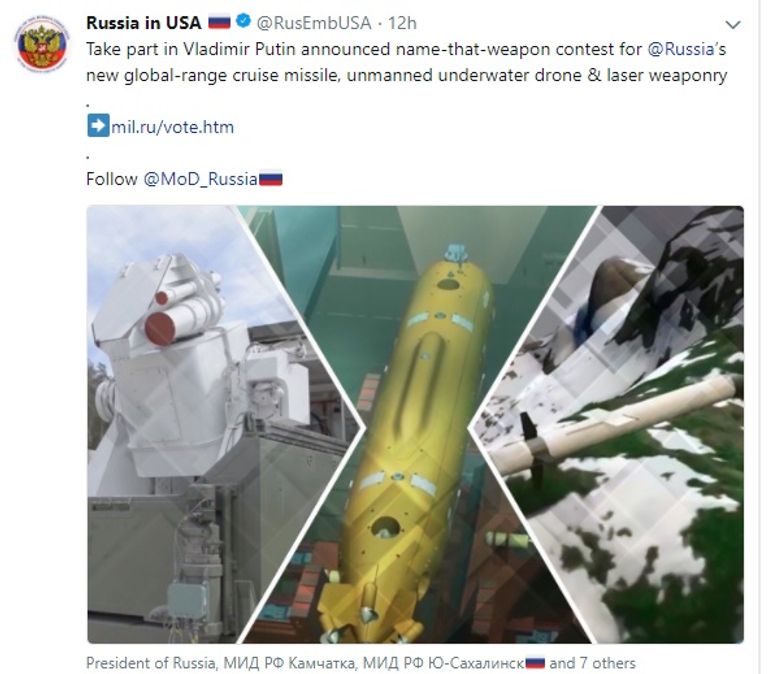Open the laser weapon photo panel
The height and width of the screenshot is (674, 768).
click(196, 424)
